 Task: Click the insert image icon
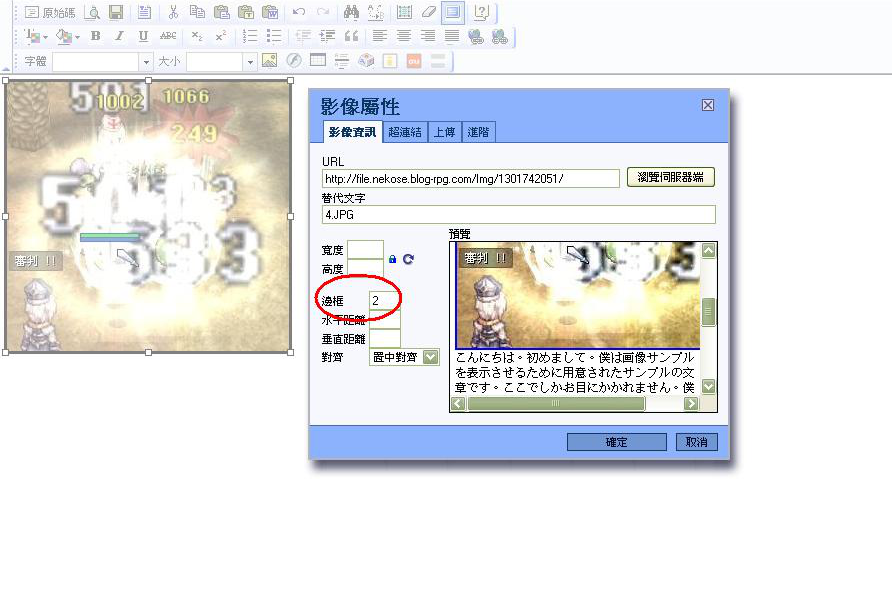coord(269,61)
